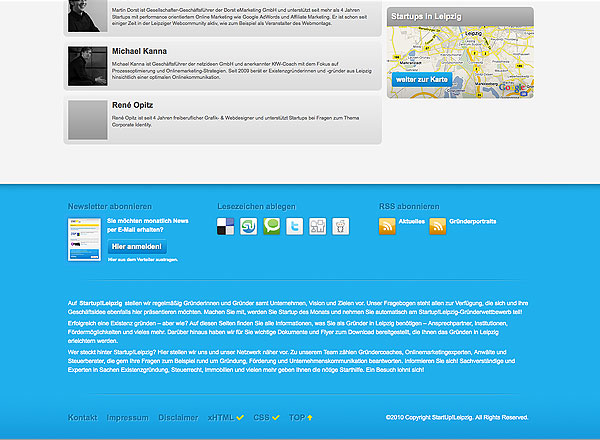Click the yellow up arrow beside TOP
The width and height of the screenshot is (600, 440).
(310, 417)
